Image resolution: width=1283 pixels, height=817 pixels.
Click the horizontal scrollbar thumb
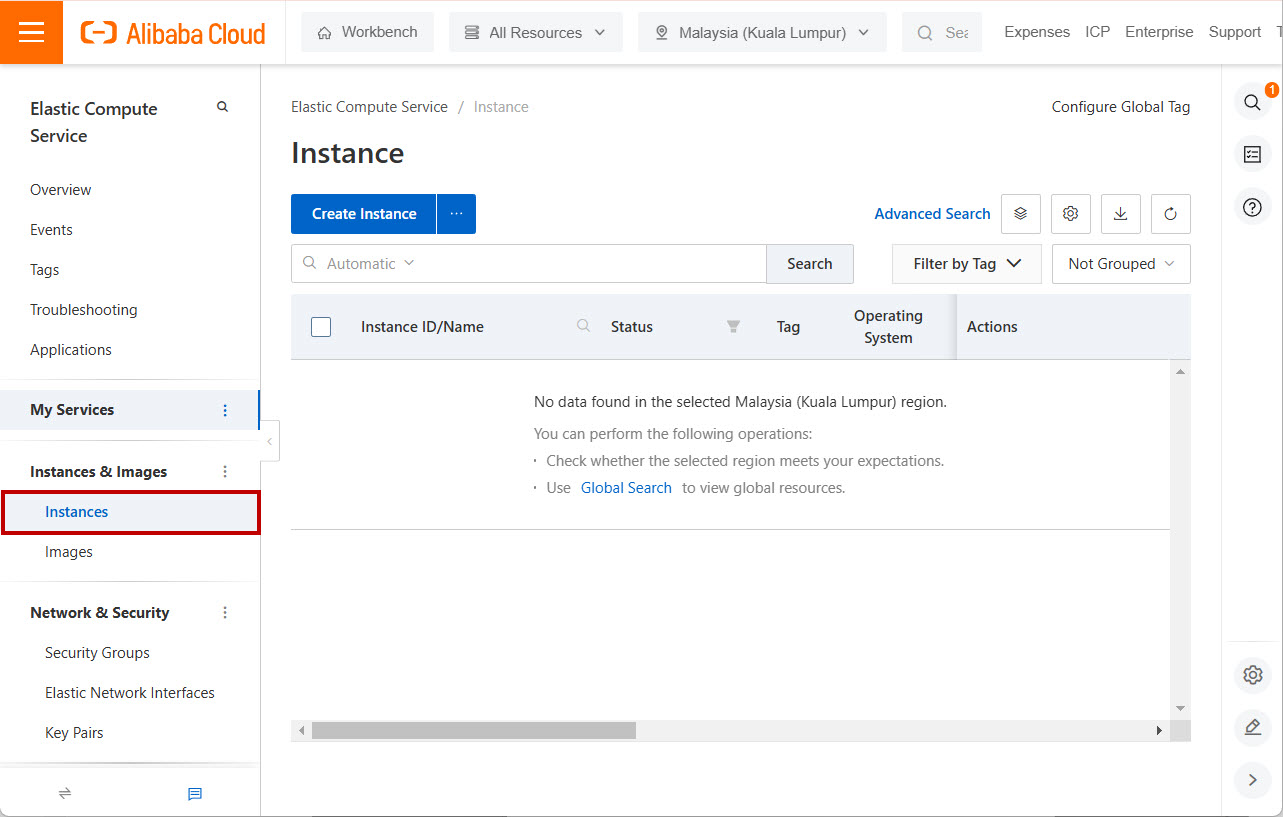point(473,731)
